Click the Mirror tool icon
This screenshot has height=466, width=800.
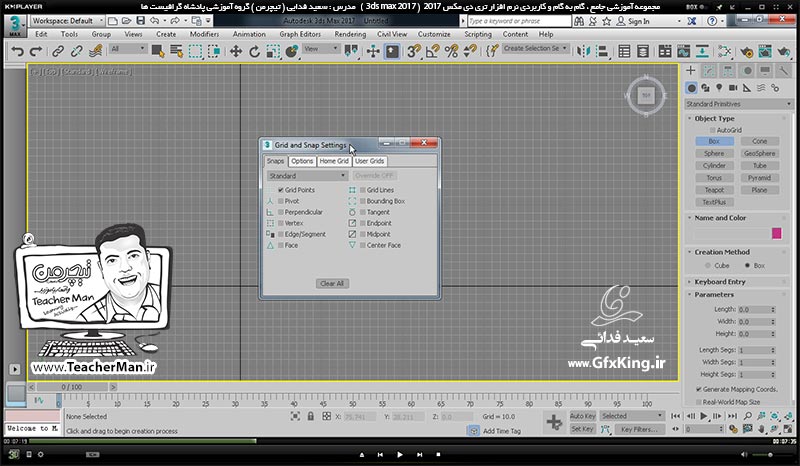(583, 51)
